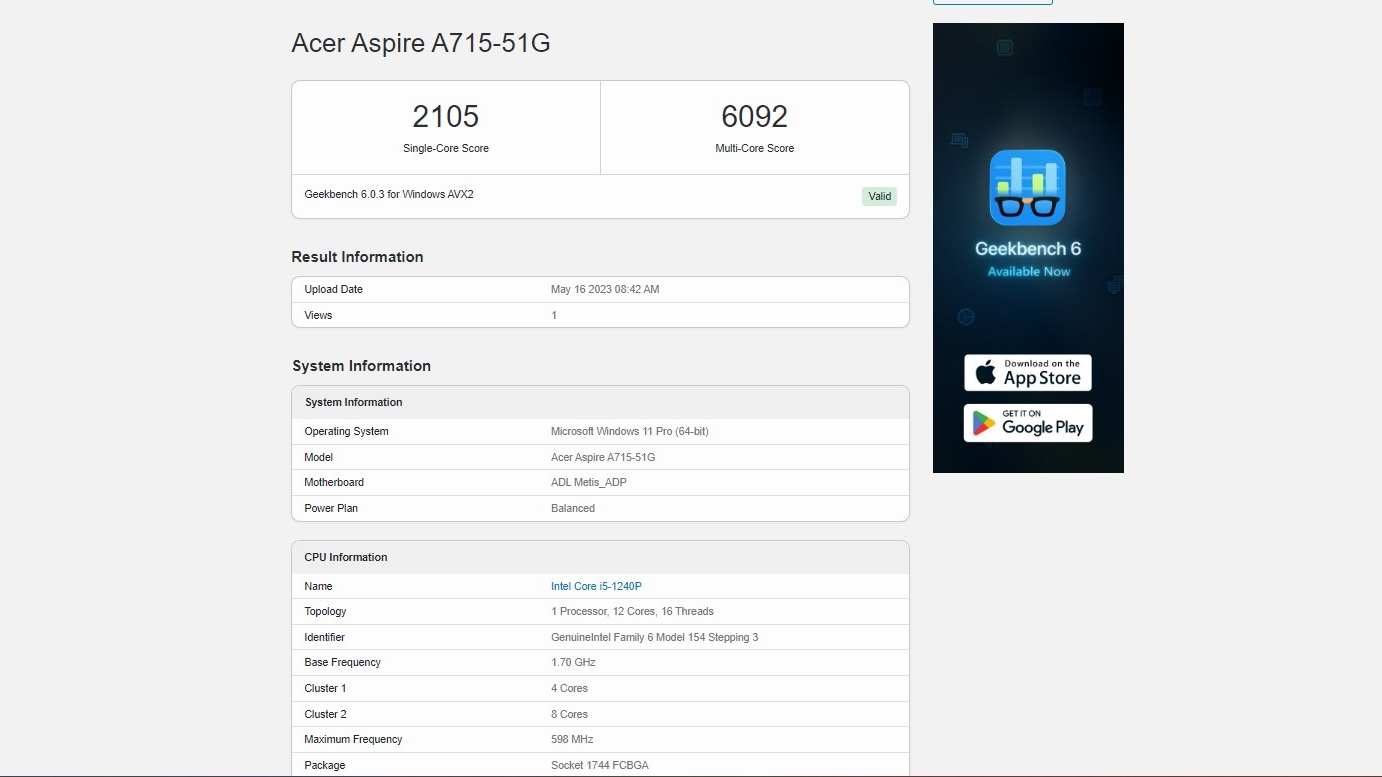Click the Geekbench 6.0.3 for Windows AVX2 text
The width and height of the screenshot is (1382, 777).
point(389,194)
